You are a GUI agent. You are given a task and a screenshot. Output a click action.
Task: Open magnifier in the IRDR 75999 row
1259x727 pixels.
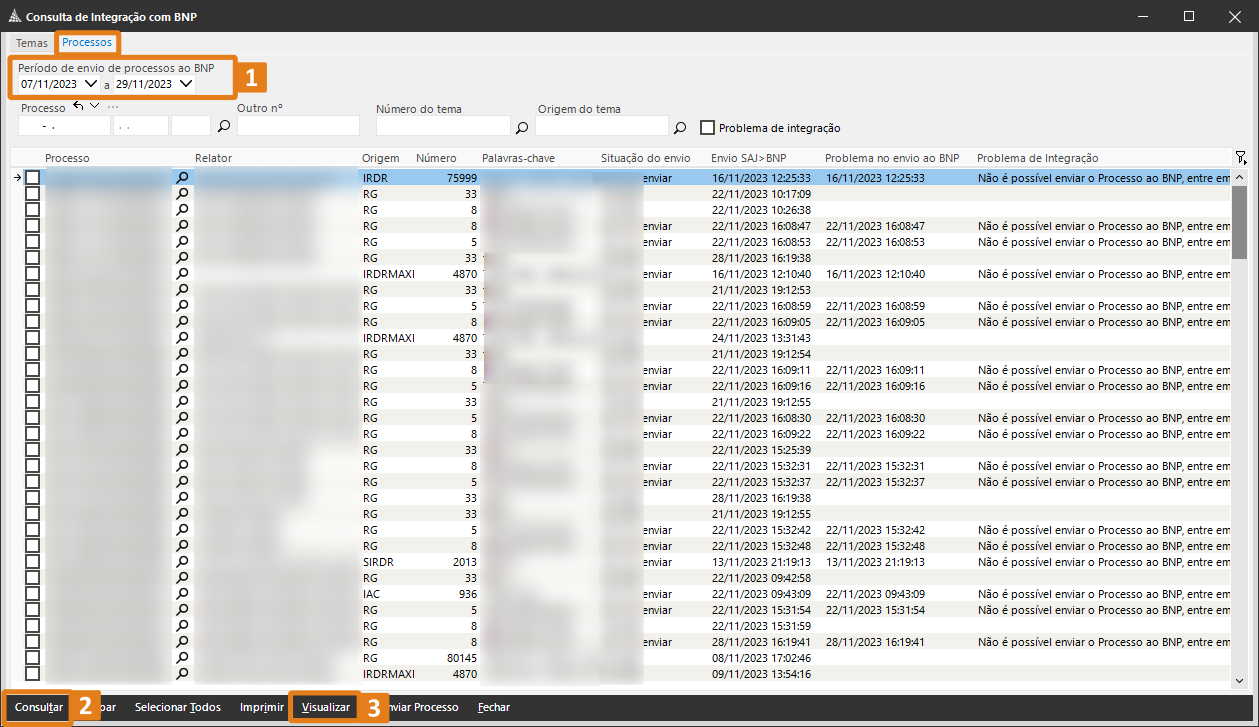tap(182, 177)
